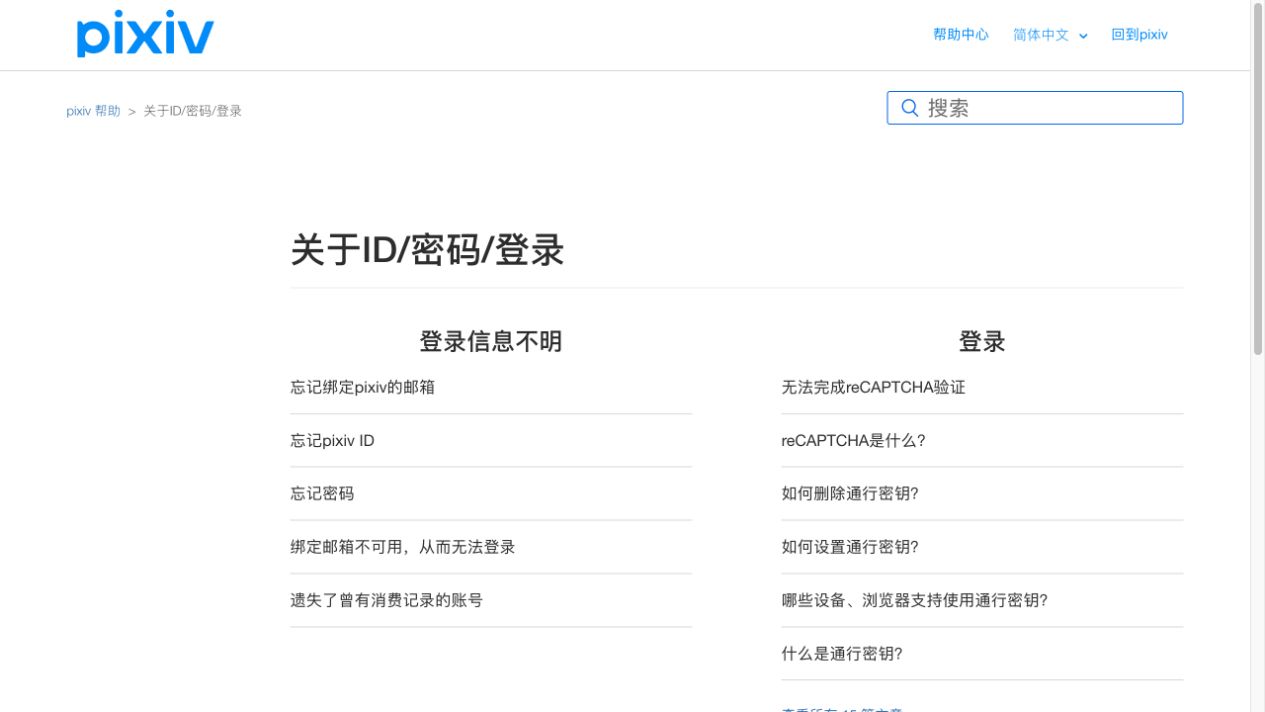Open article 如何设置通行密钥?
This screenshot has height=712, width=1265.
(x=849, y=547)
